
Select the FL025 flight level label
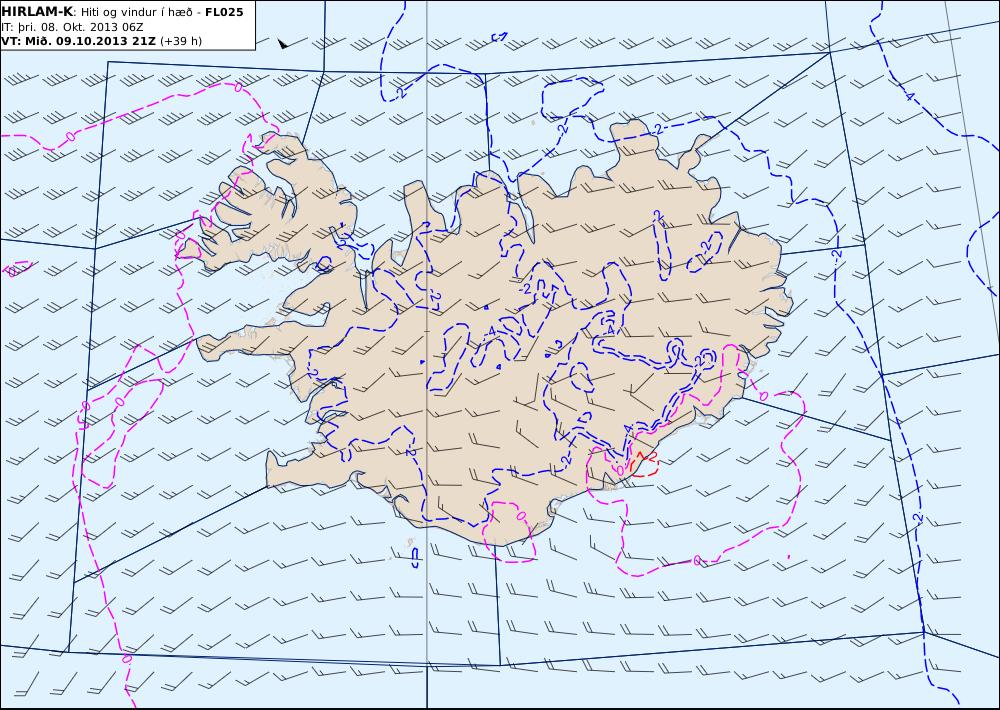click(x=224, y=12)
